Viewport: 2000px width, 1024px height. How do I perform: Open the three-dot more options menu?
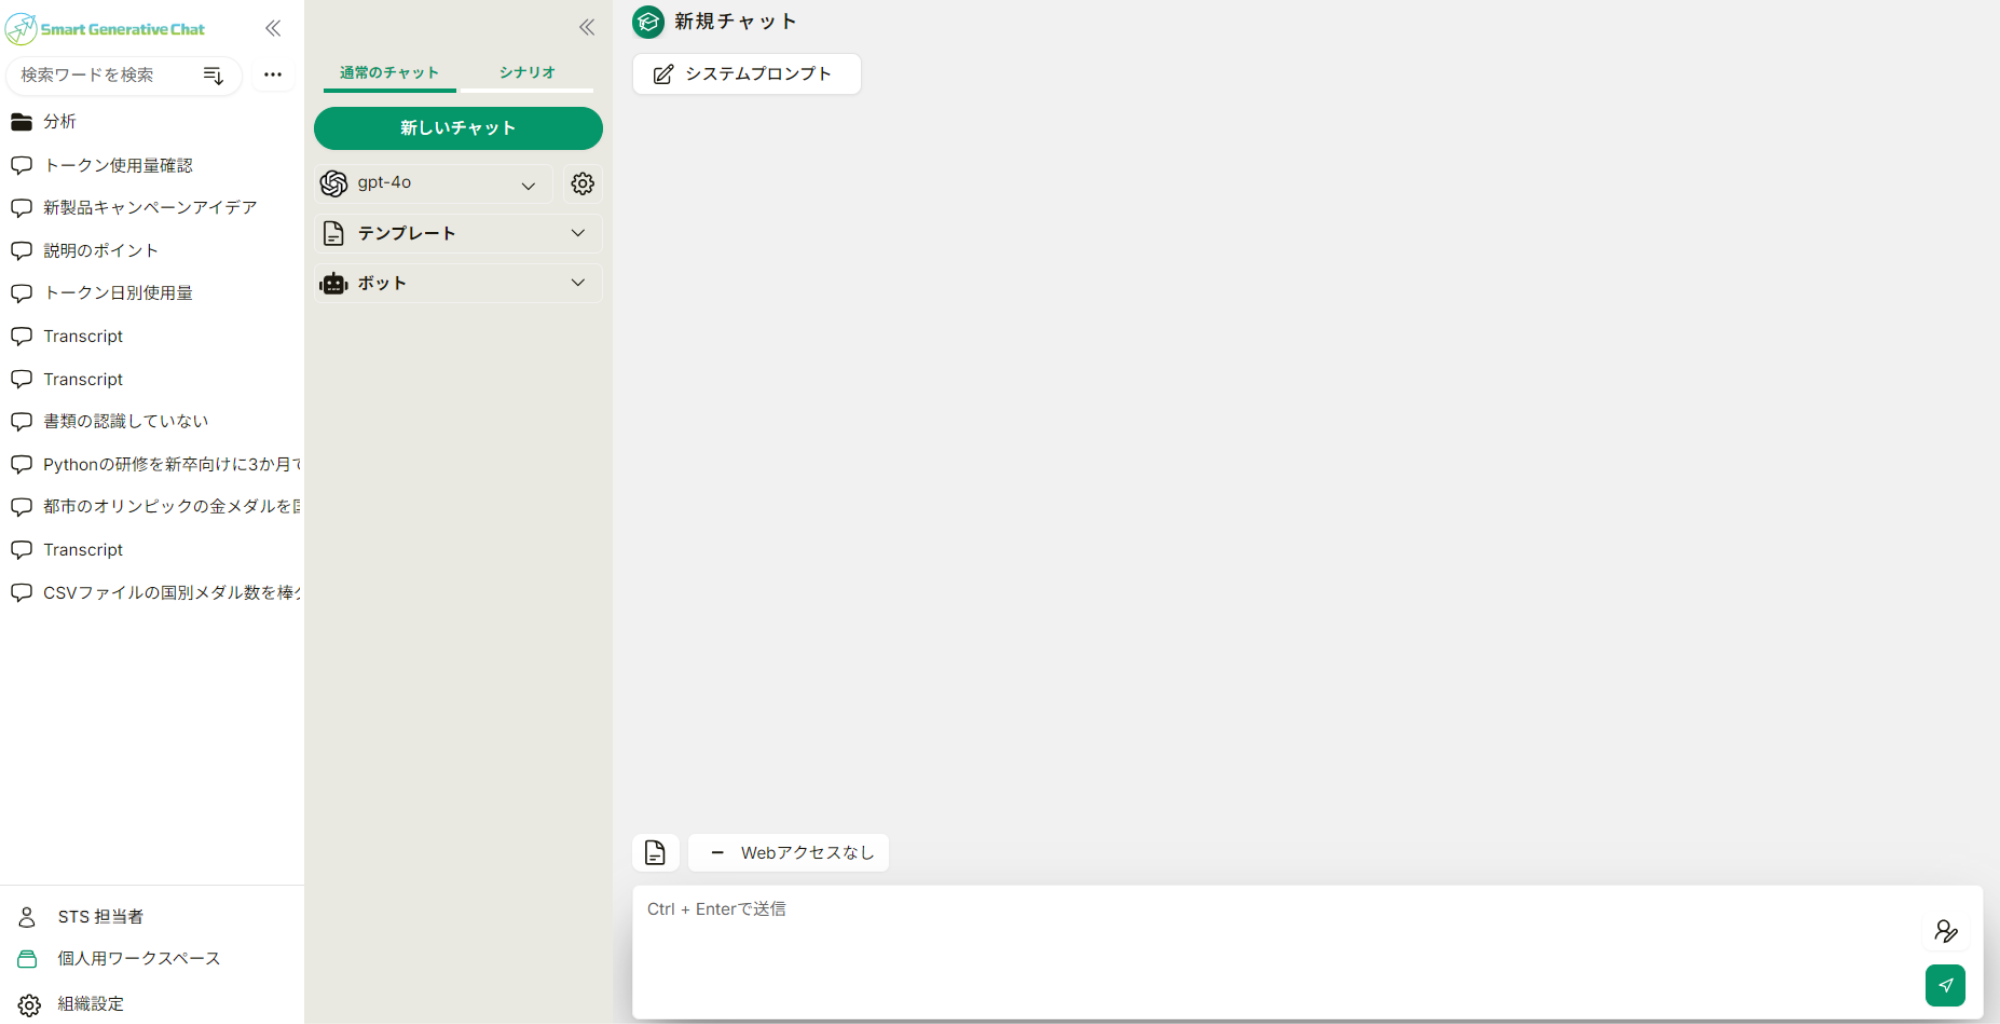(x=273, y=75)
